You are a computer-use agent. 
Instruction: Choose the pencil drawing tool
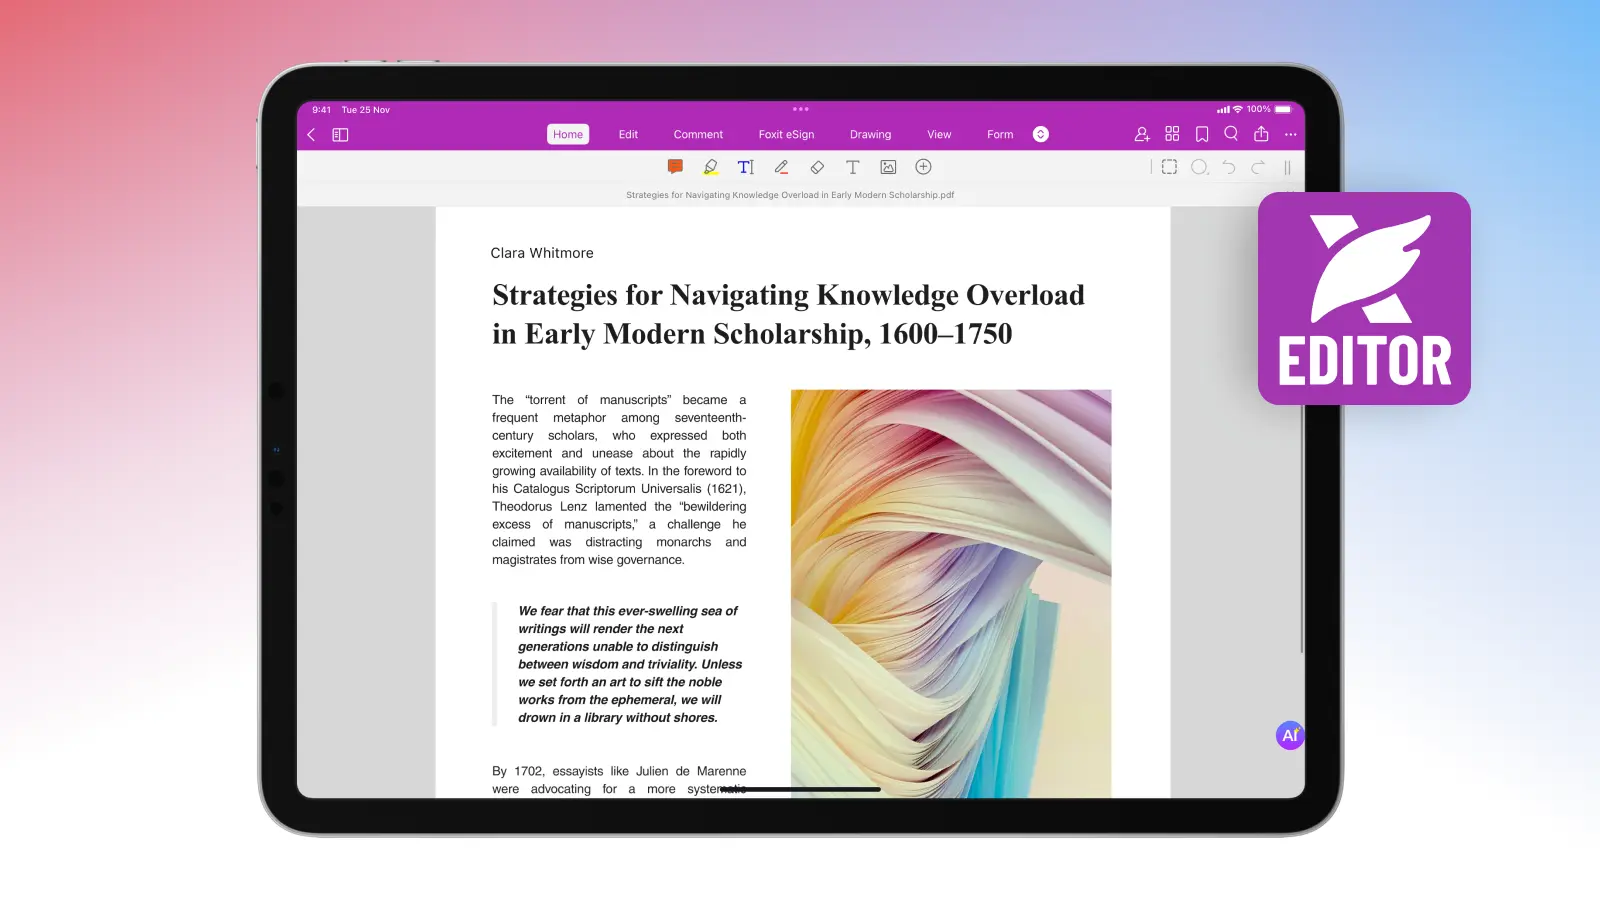point(781,167)
